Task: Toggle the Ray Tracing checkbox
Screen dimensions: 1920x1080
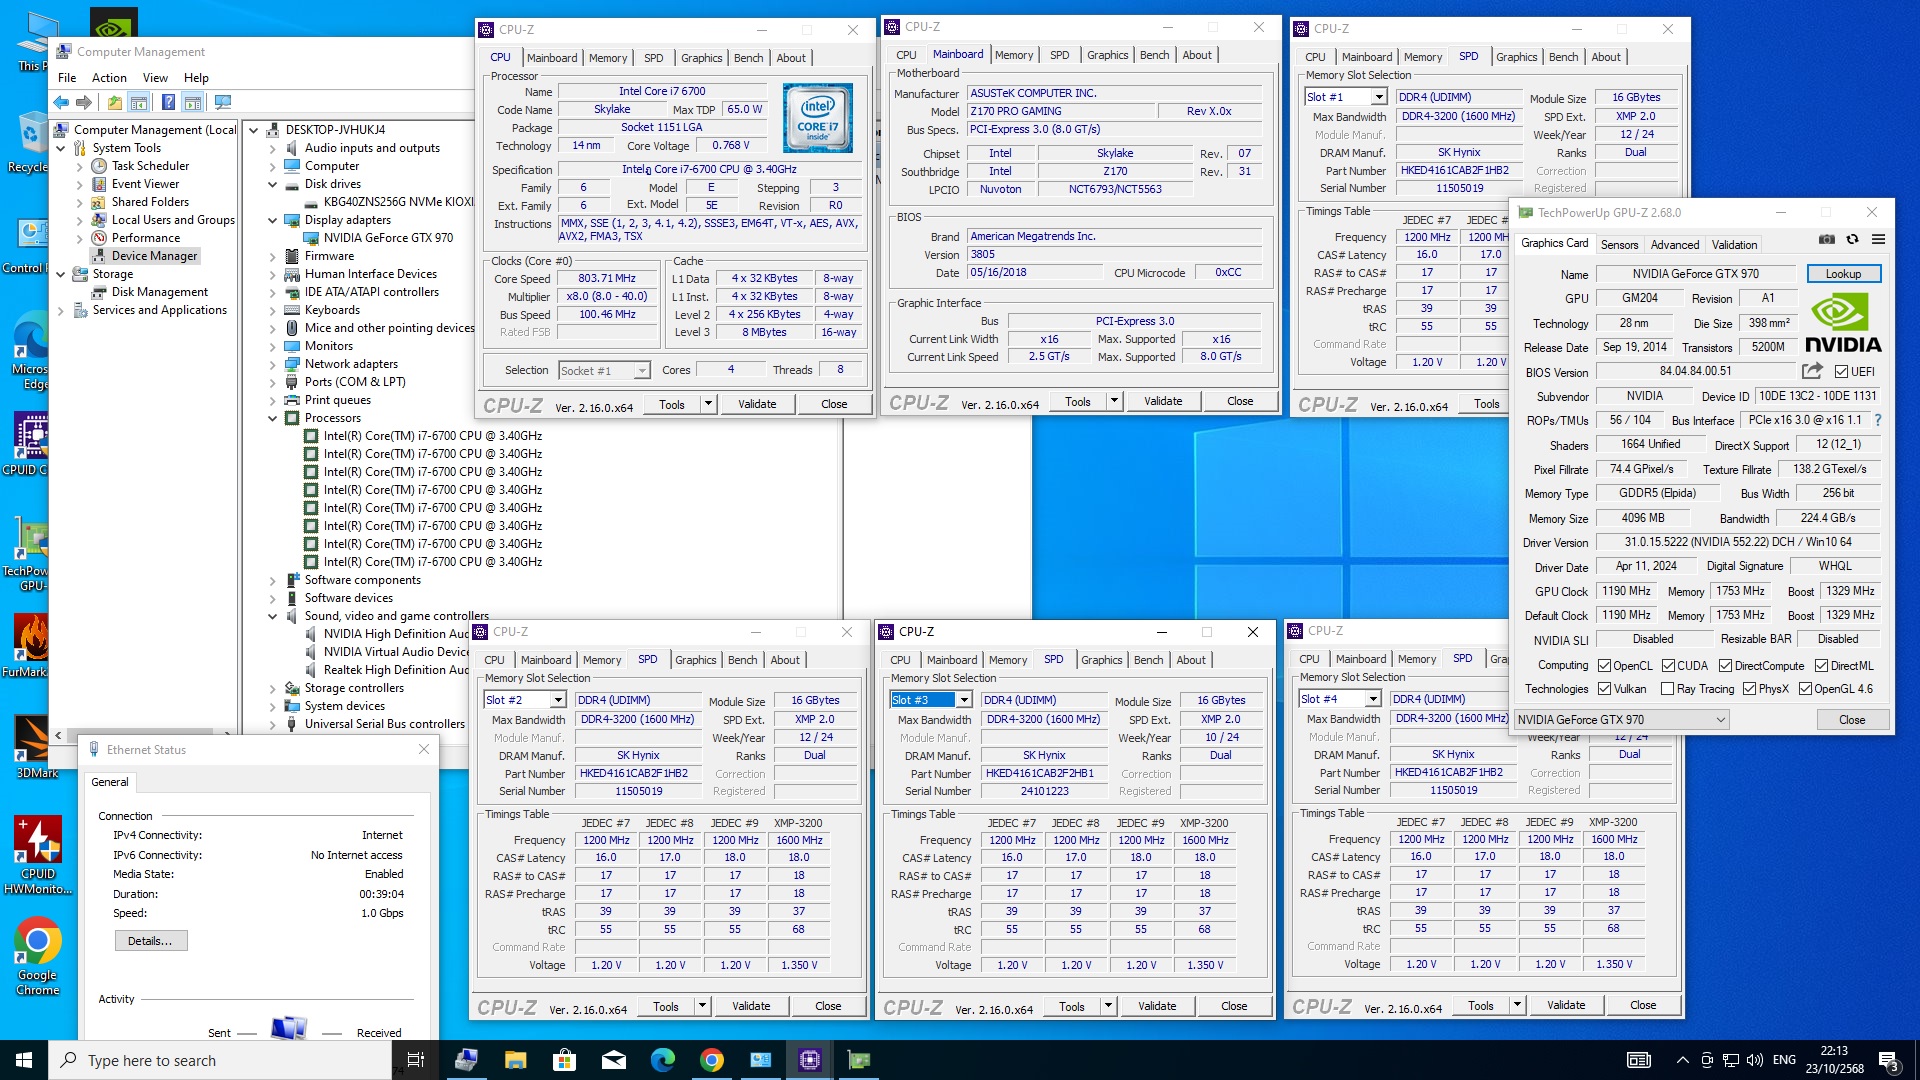Action: click(1667, 689)
